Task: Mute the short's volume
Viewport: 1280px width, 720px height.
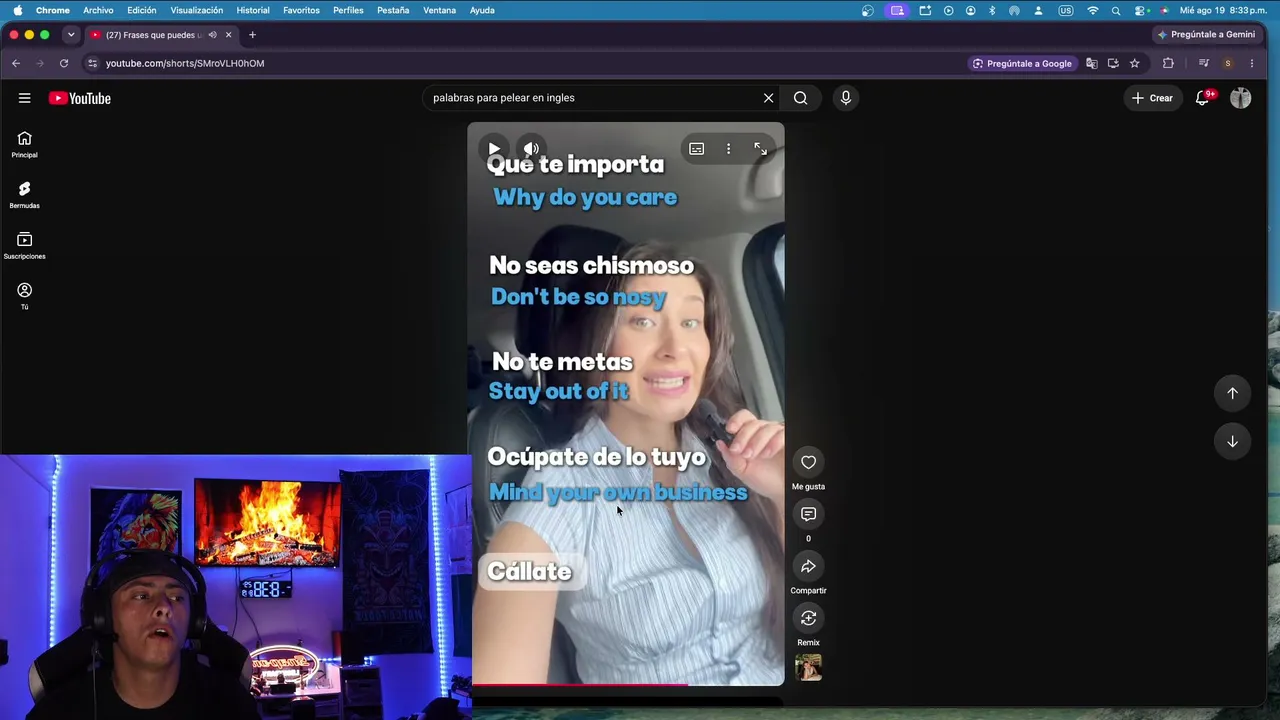Action: [531, 149]
